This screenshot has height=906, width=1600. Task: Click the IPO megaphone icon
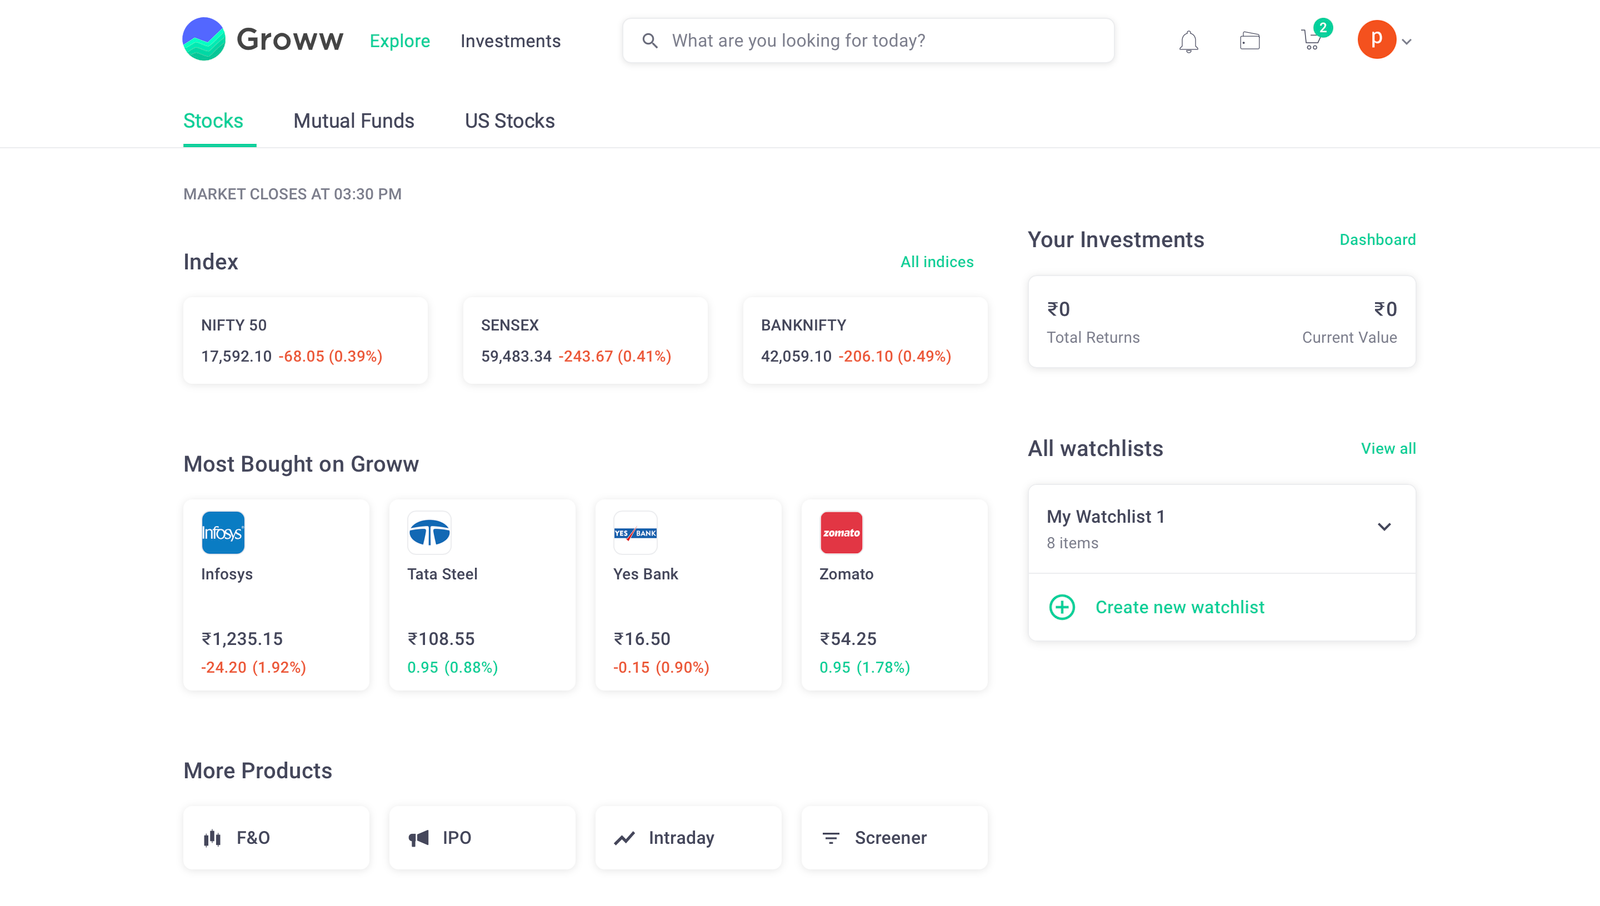(x=418, y=838)
